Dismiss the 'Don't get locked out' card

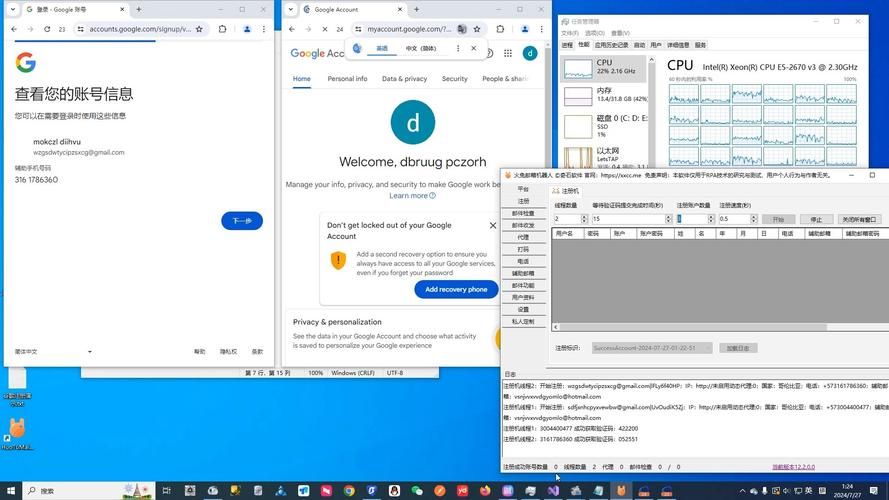pyautogui.click(x=493, y=226)
